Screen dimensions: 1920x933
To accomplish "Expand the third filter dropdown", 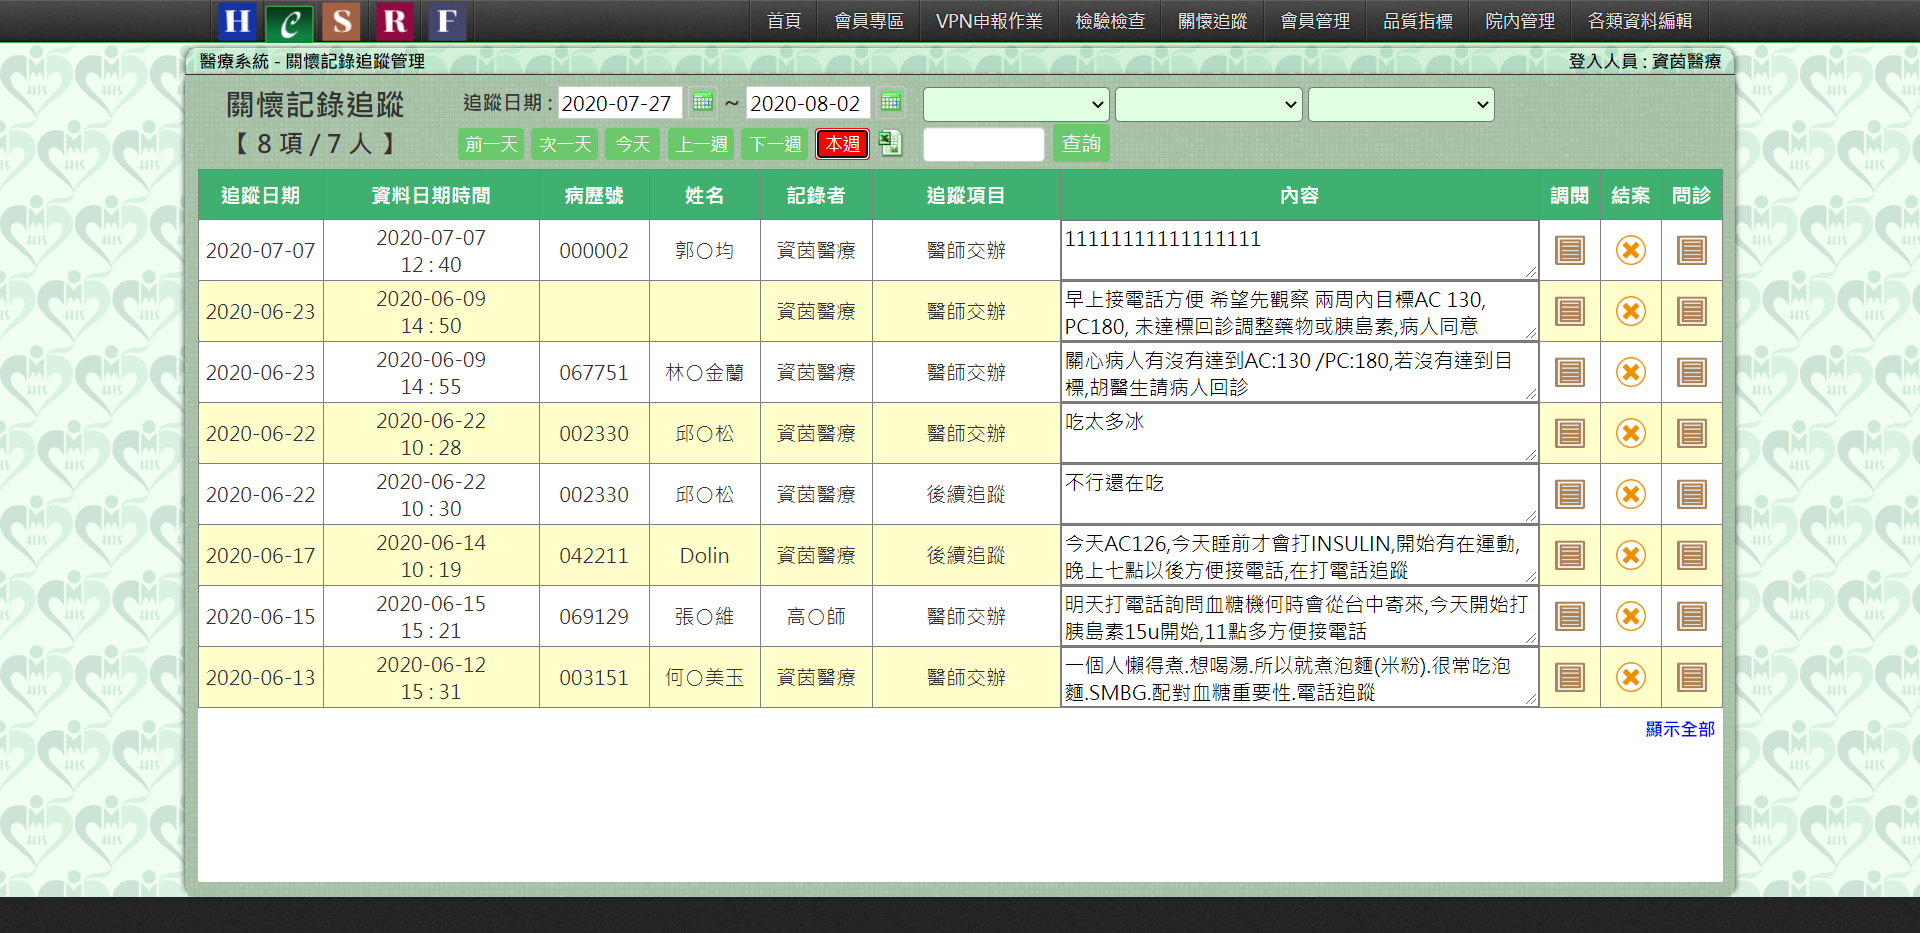I will coord(1401,104).
